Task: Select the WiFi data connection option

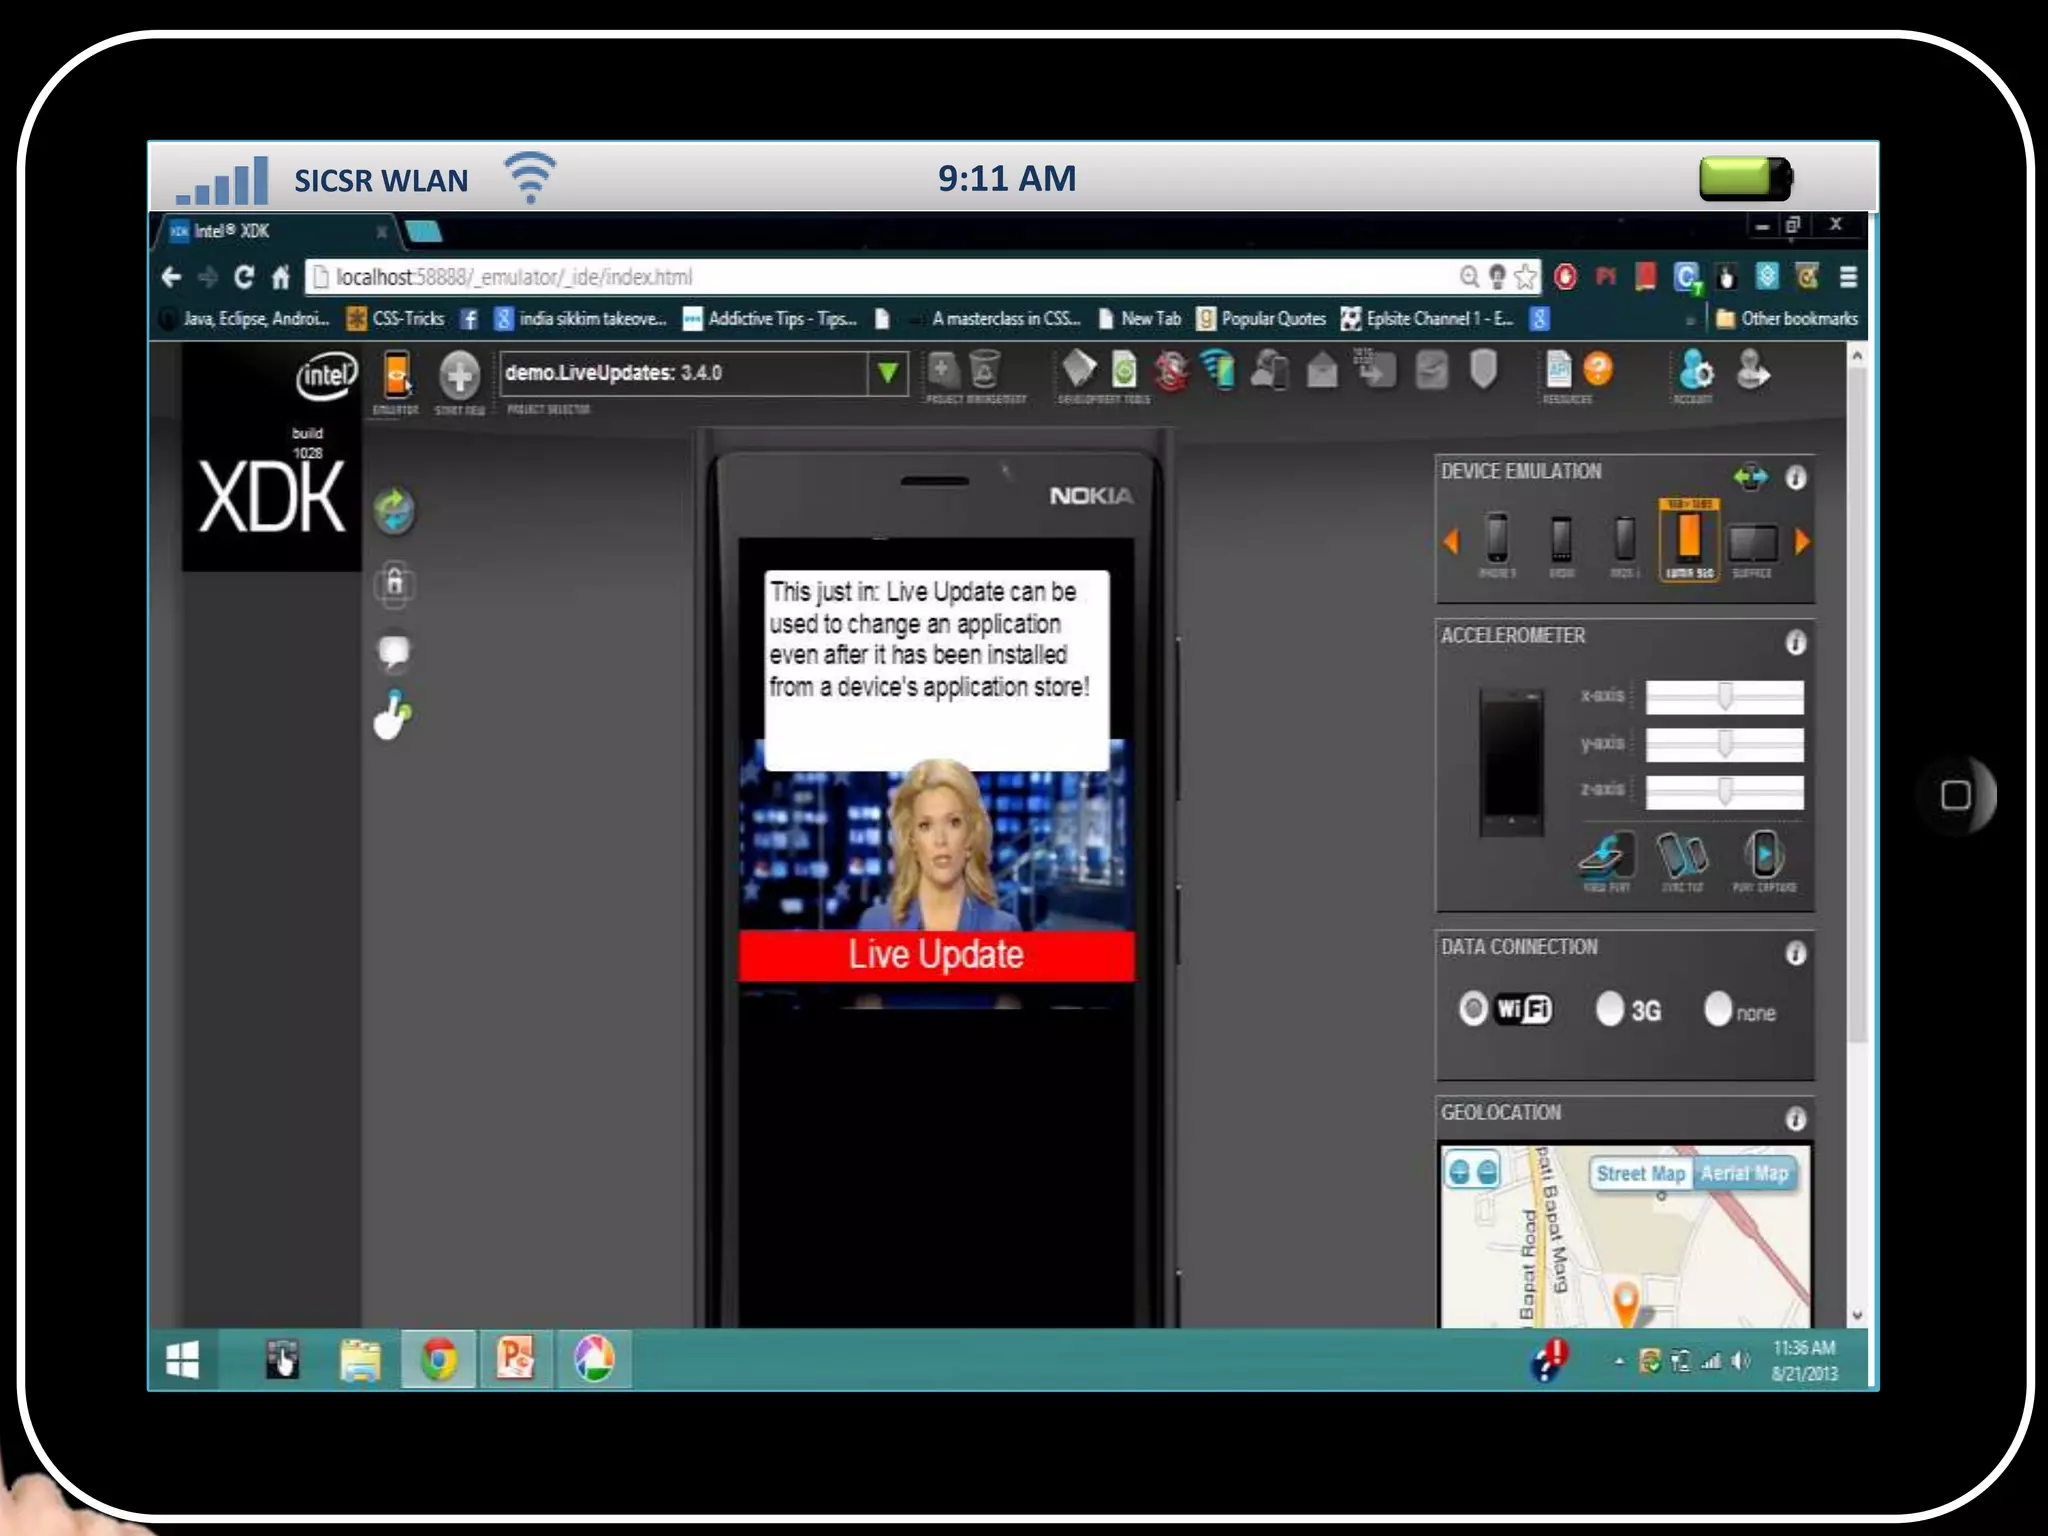Action: point(1473,1009)
